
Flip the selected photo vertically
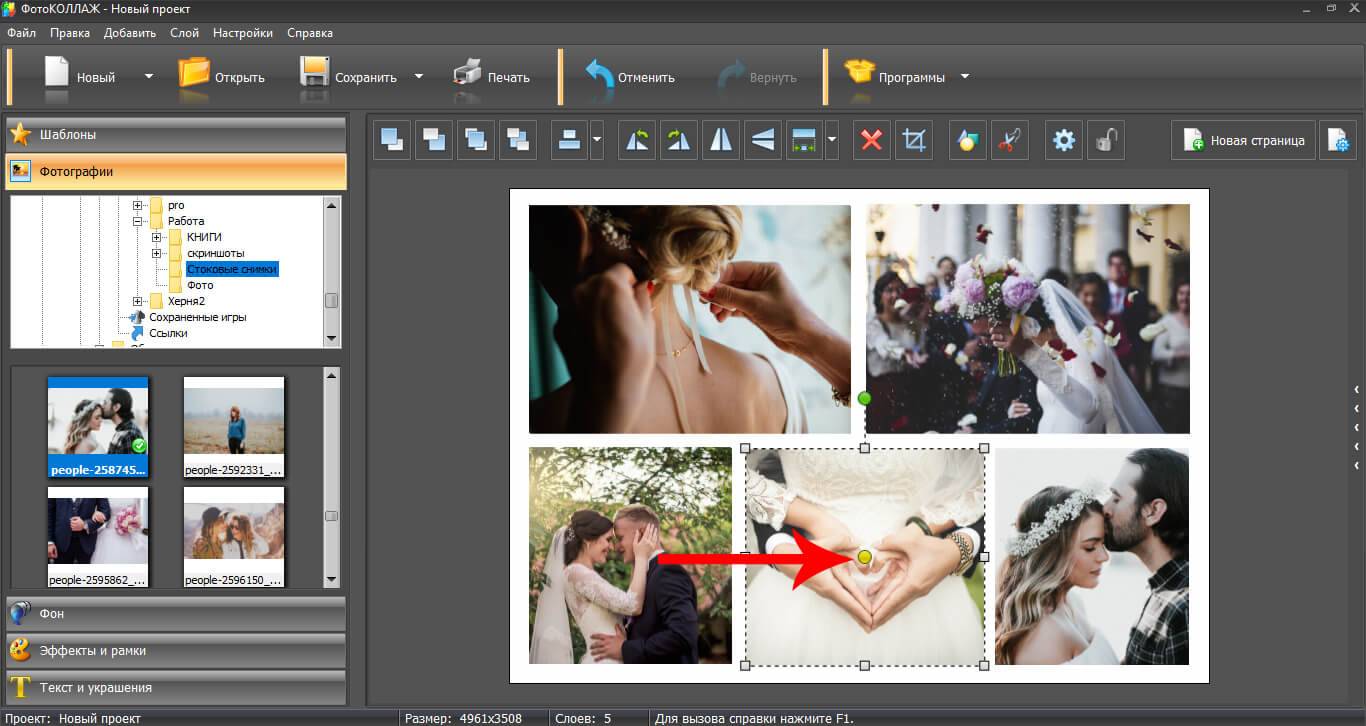click(x=763, y=140)
